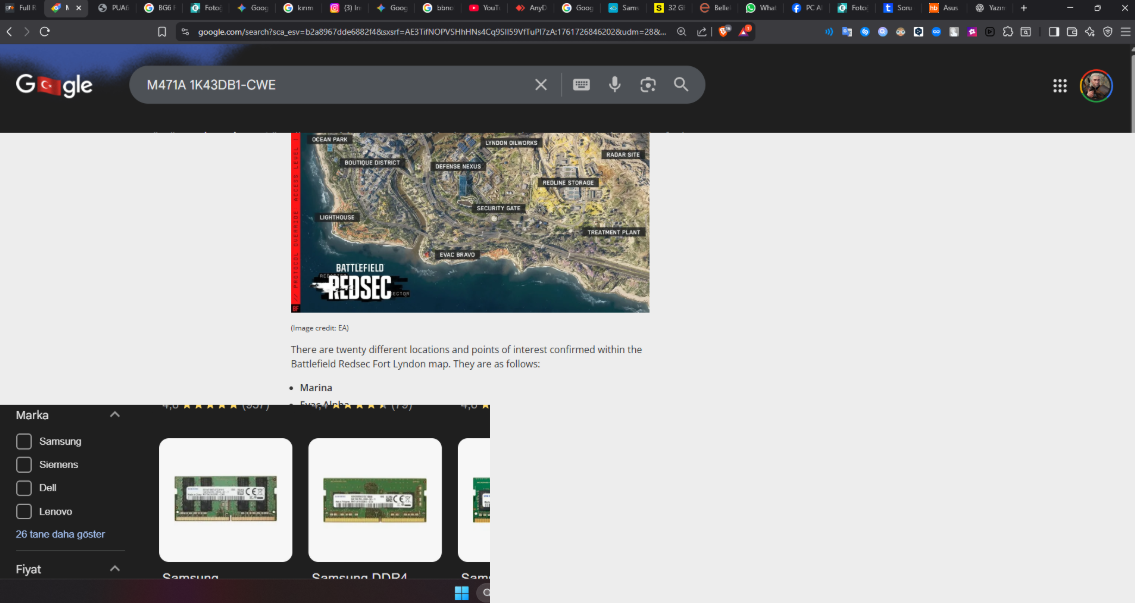1135x603 pixels.
Task: Switch to the AnyDesk tab
Action: [x=531, y=8]
